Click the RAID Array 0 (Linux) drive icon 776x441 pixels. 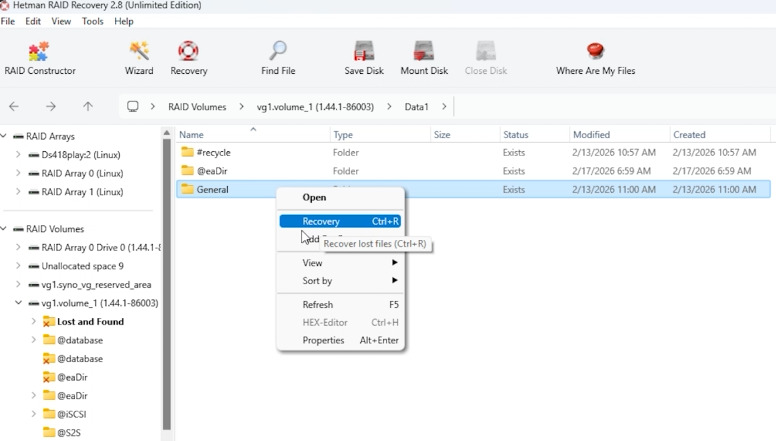34,173
